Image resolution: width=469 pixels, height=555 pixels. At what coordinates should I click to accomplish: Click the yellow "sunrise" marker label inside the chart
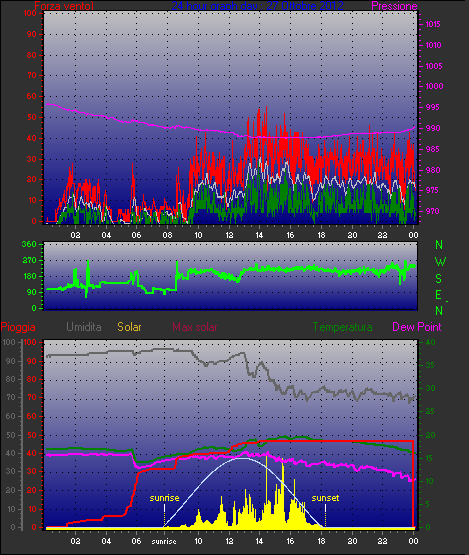(164, 498)
